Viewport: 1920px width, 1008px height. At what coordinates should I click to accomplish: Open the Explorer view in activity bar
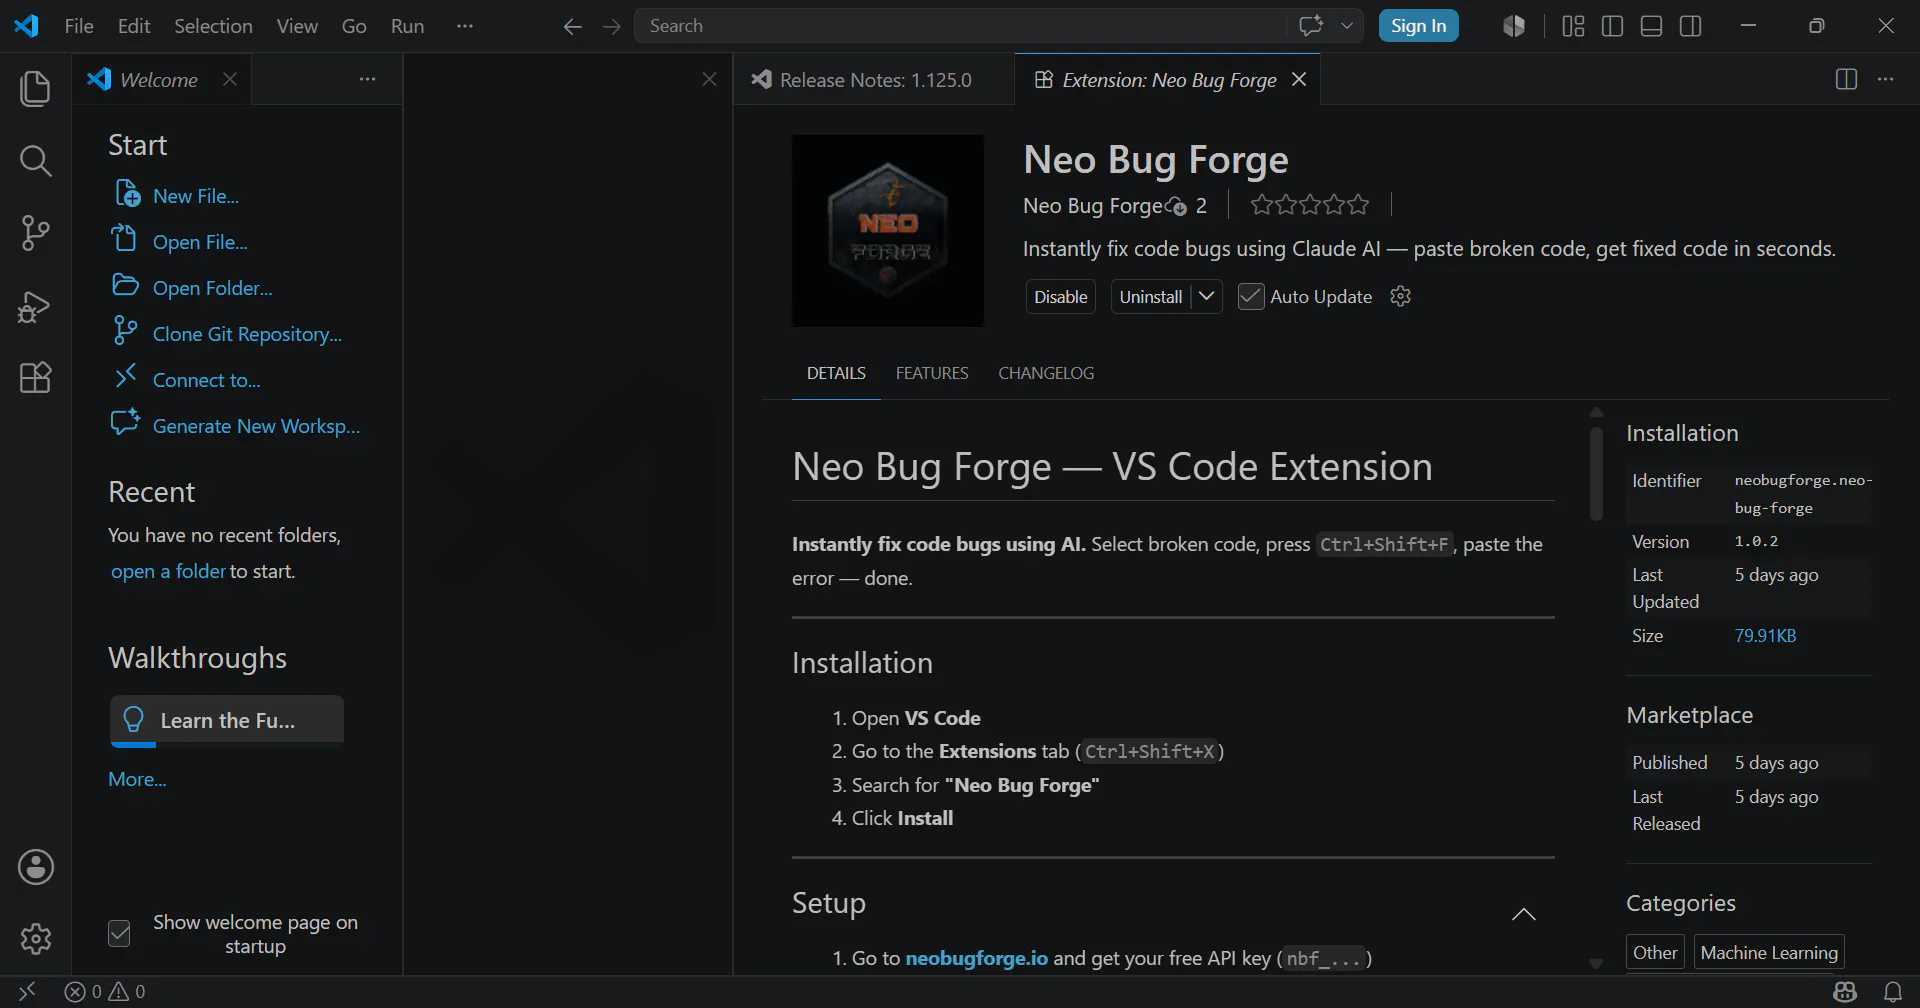click(35, 88)
